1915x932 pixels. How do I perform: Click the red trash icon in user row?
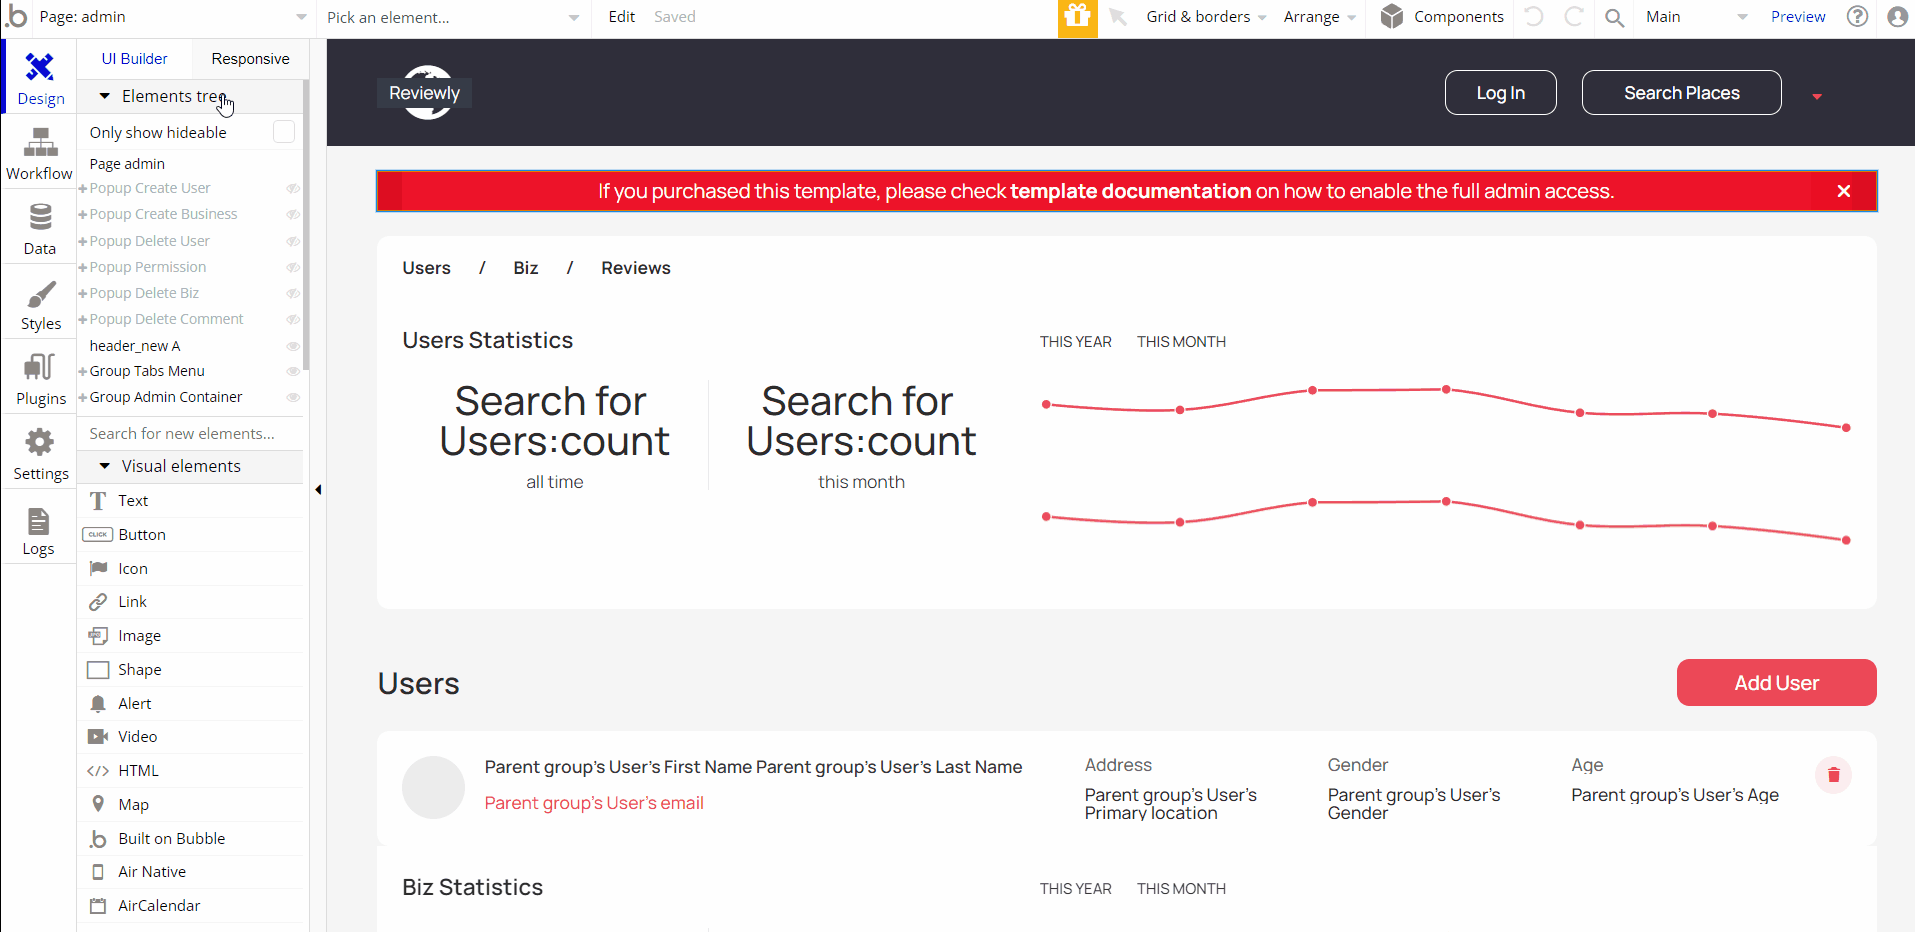(x=1833, y=775)
